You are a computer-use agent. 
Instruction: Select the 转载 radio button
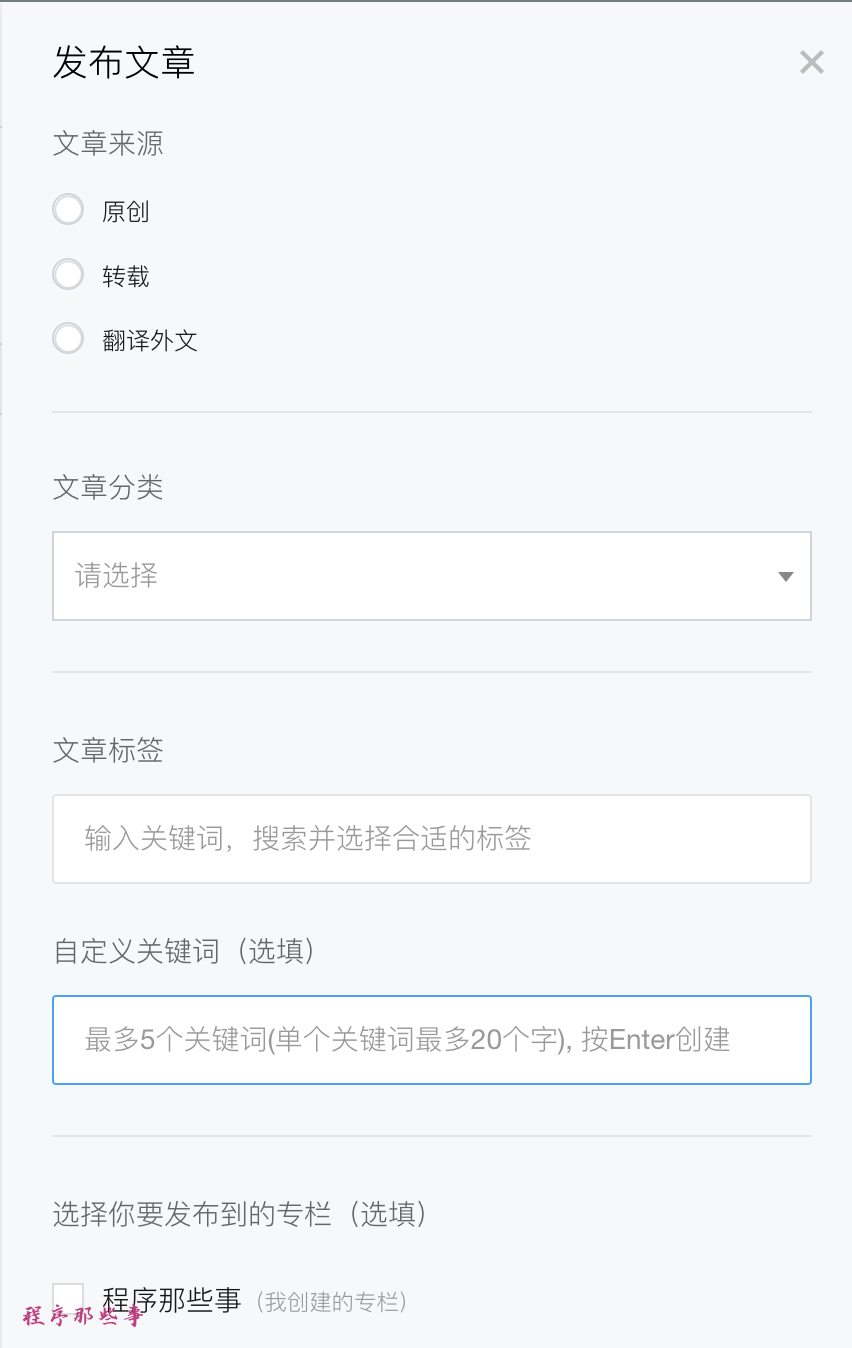68,275
